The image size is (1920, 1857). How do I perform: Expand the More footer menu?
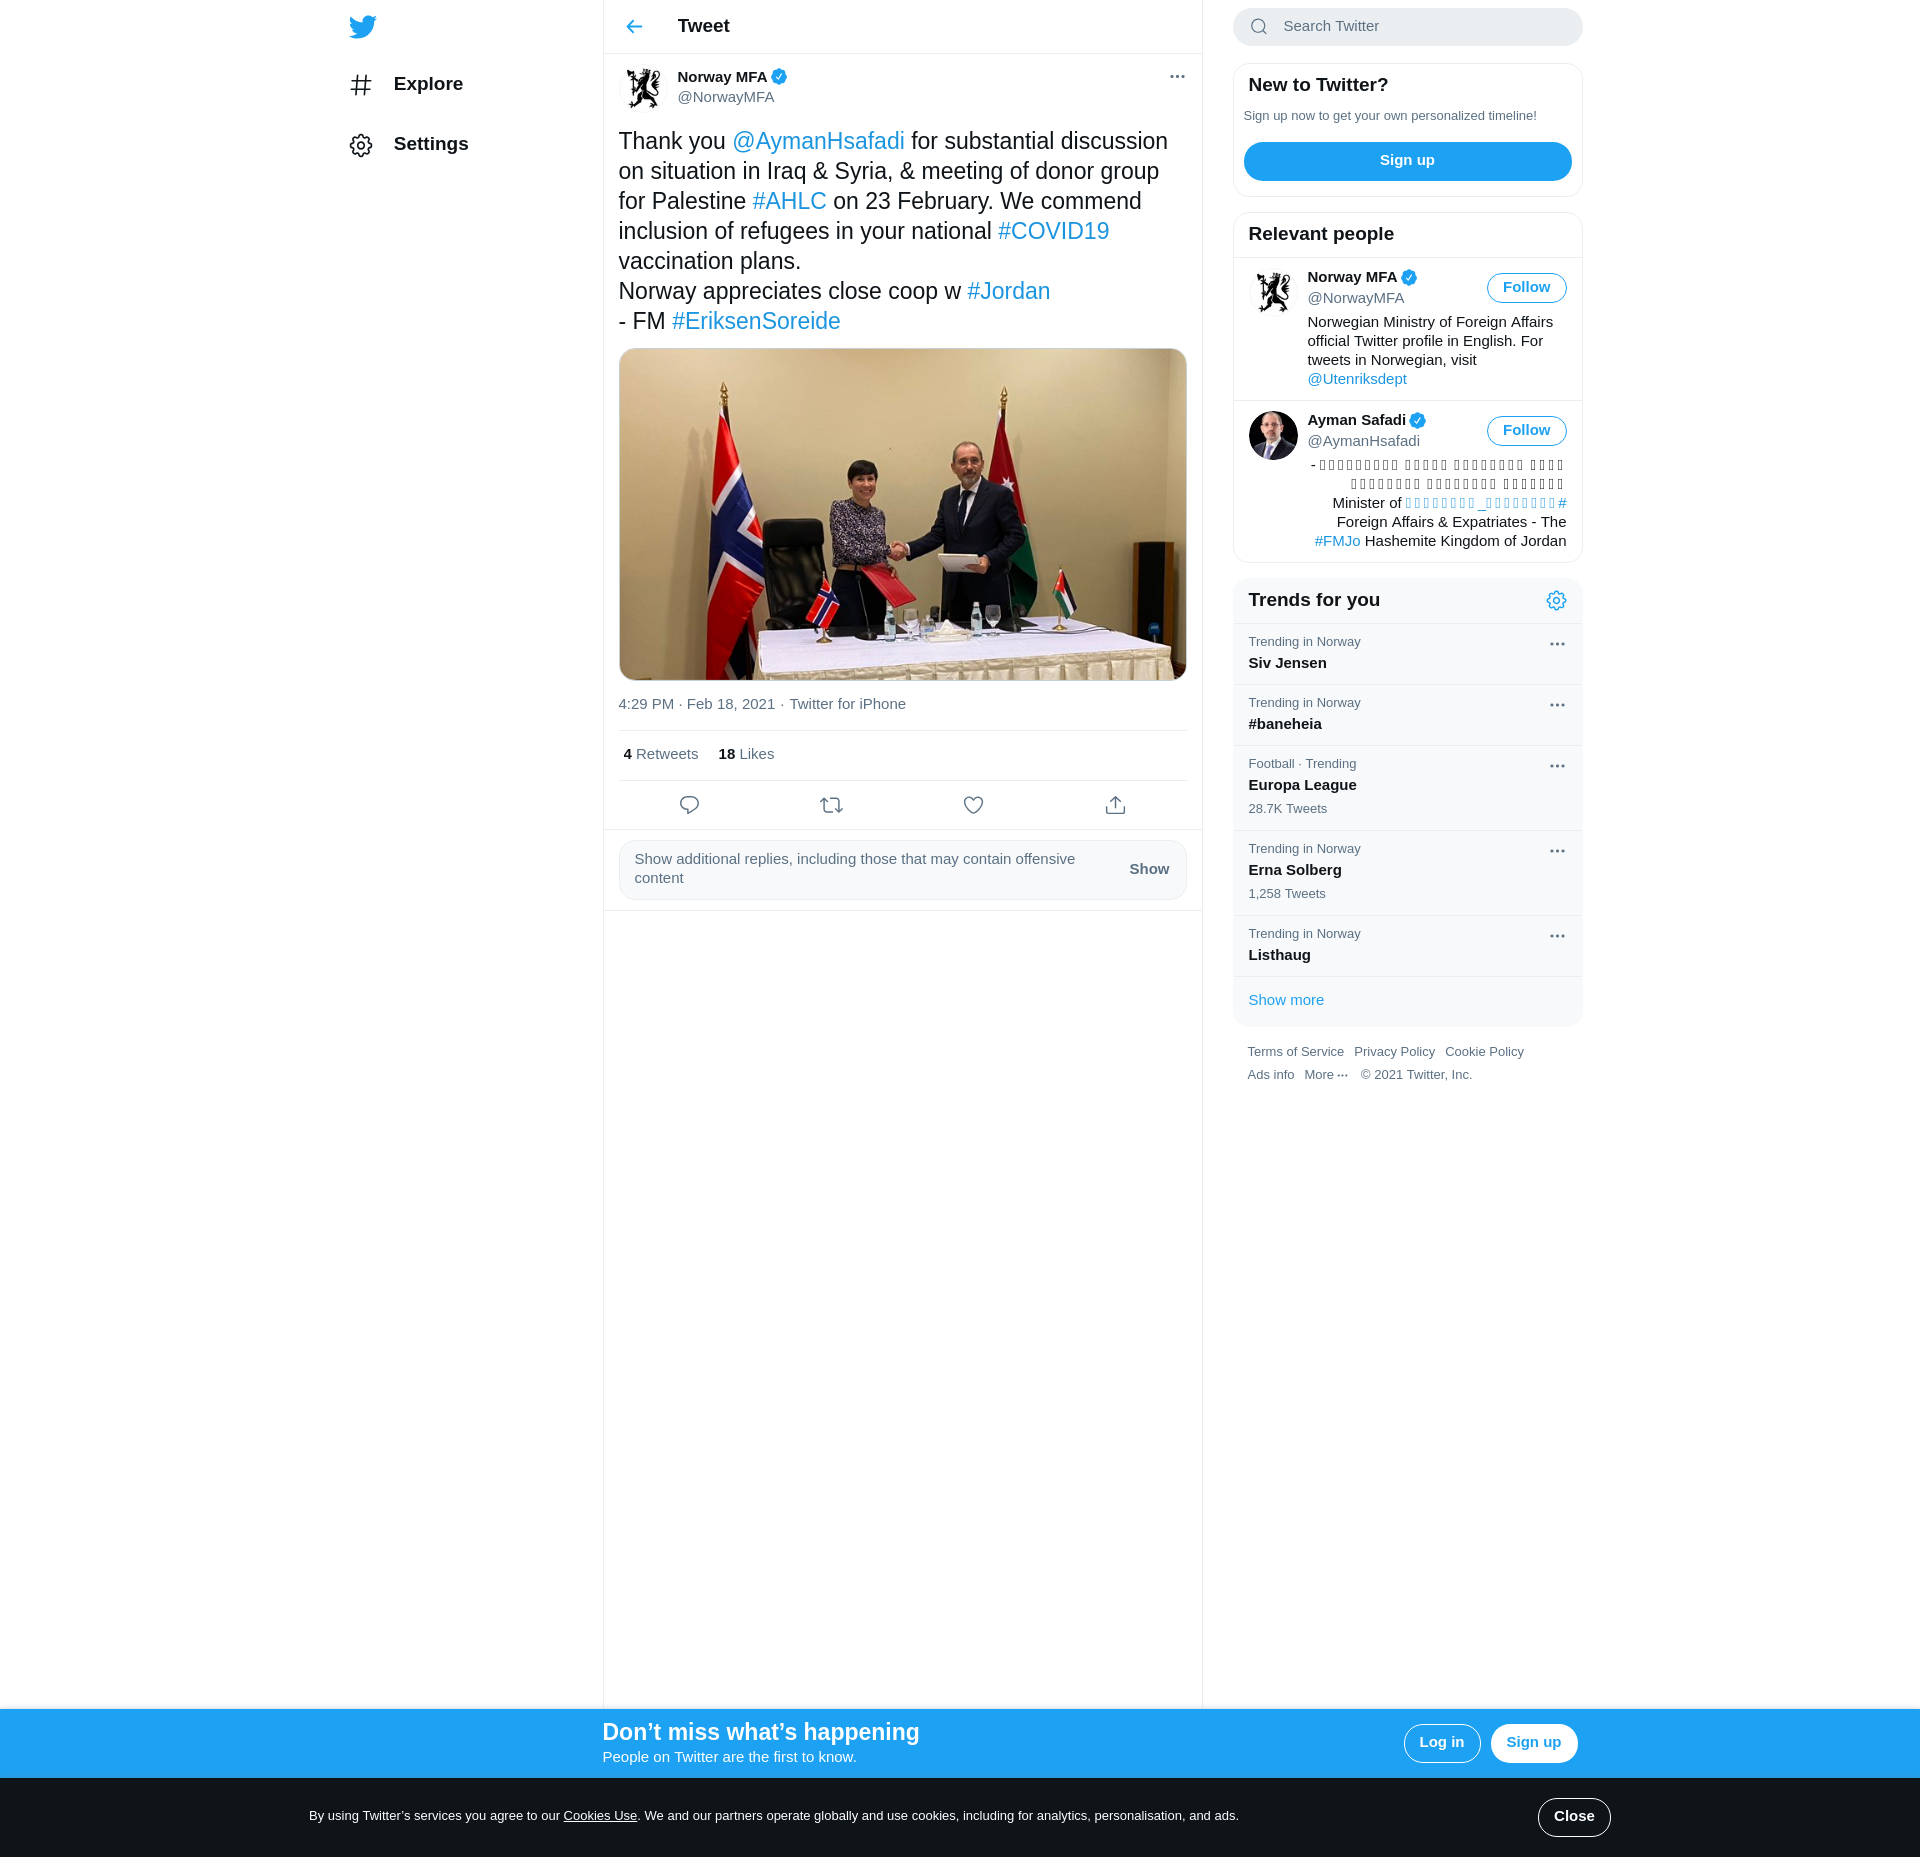coord(1326,1075)
